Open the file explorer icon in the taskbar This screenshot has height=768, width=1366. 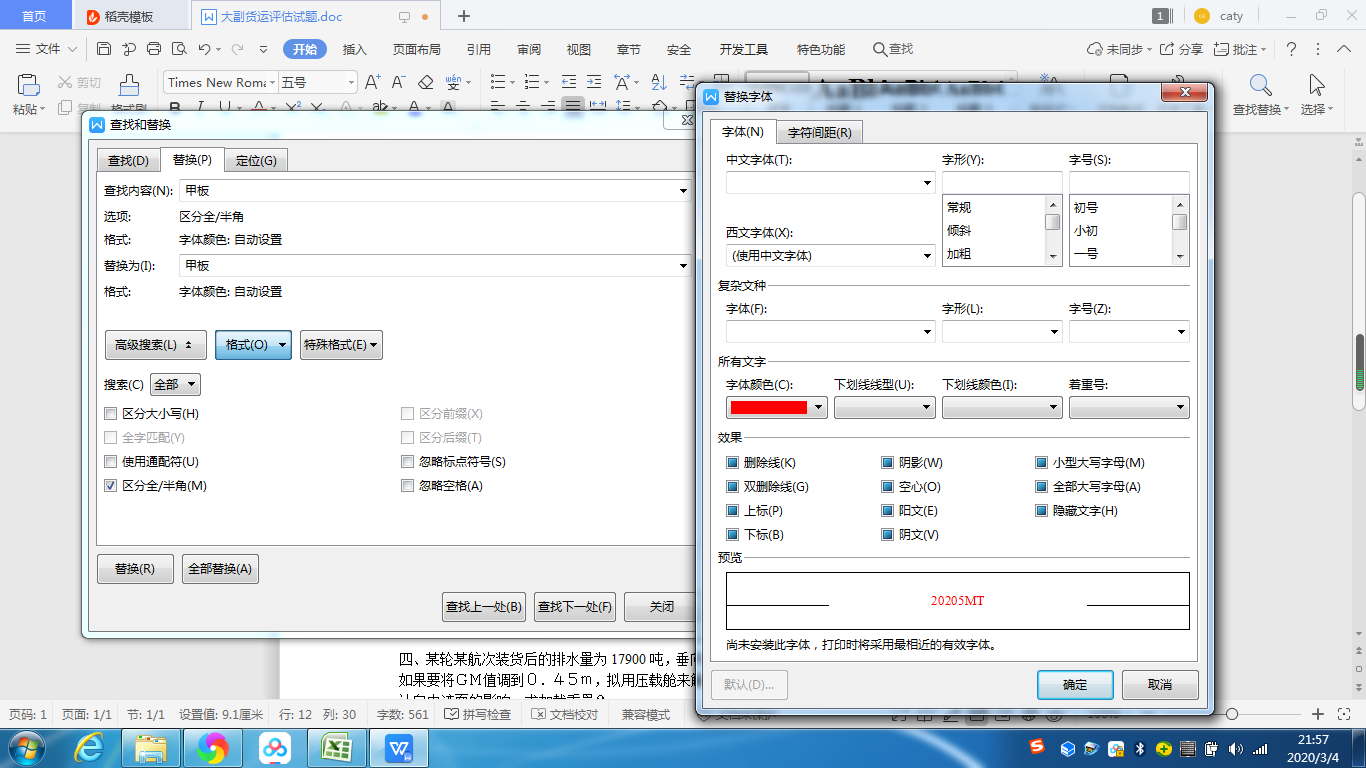click(x=151, y=747)
